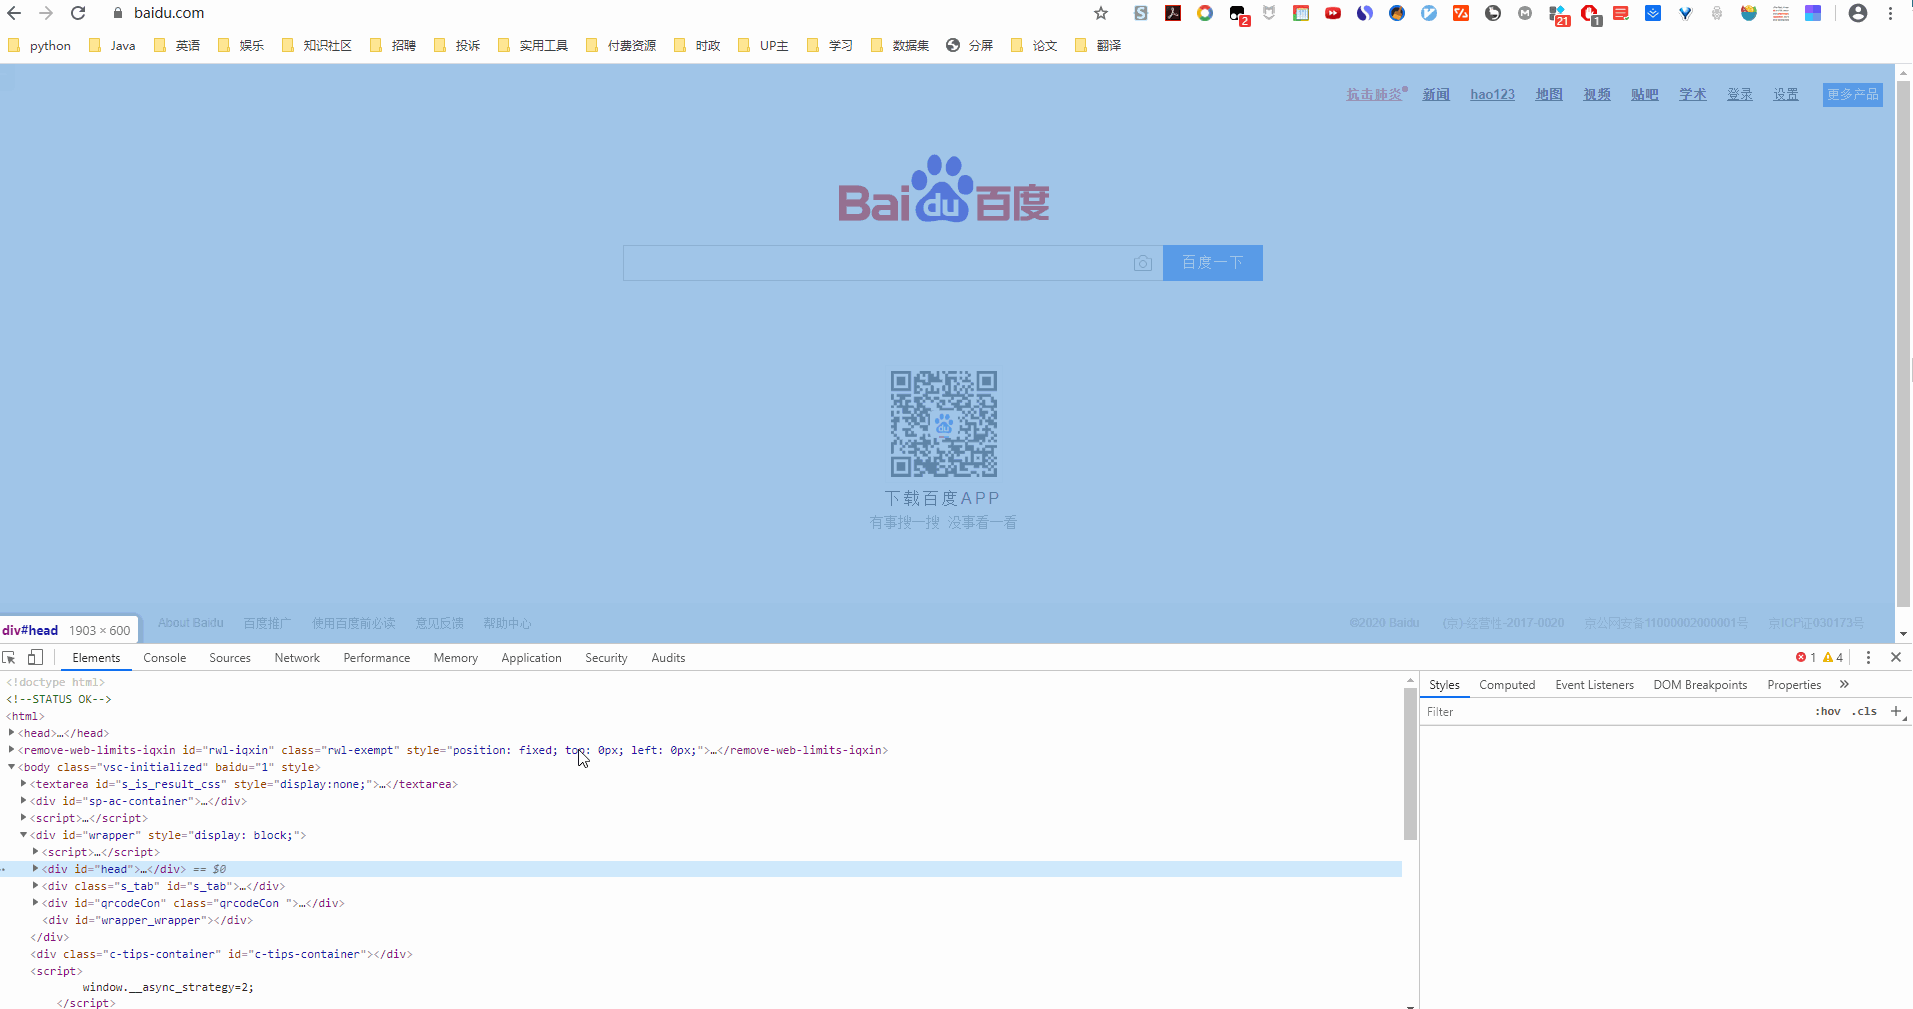This screenshot has height=1009, width=1913.
Task: Open the hao123 link
Action: tap(1492, 94)
